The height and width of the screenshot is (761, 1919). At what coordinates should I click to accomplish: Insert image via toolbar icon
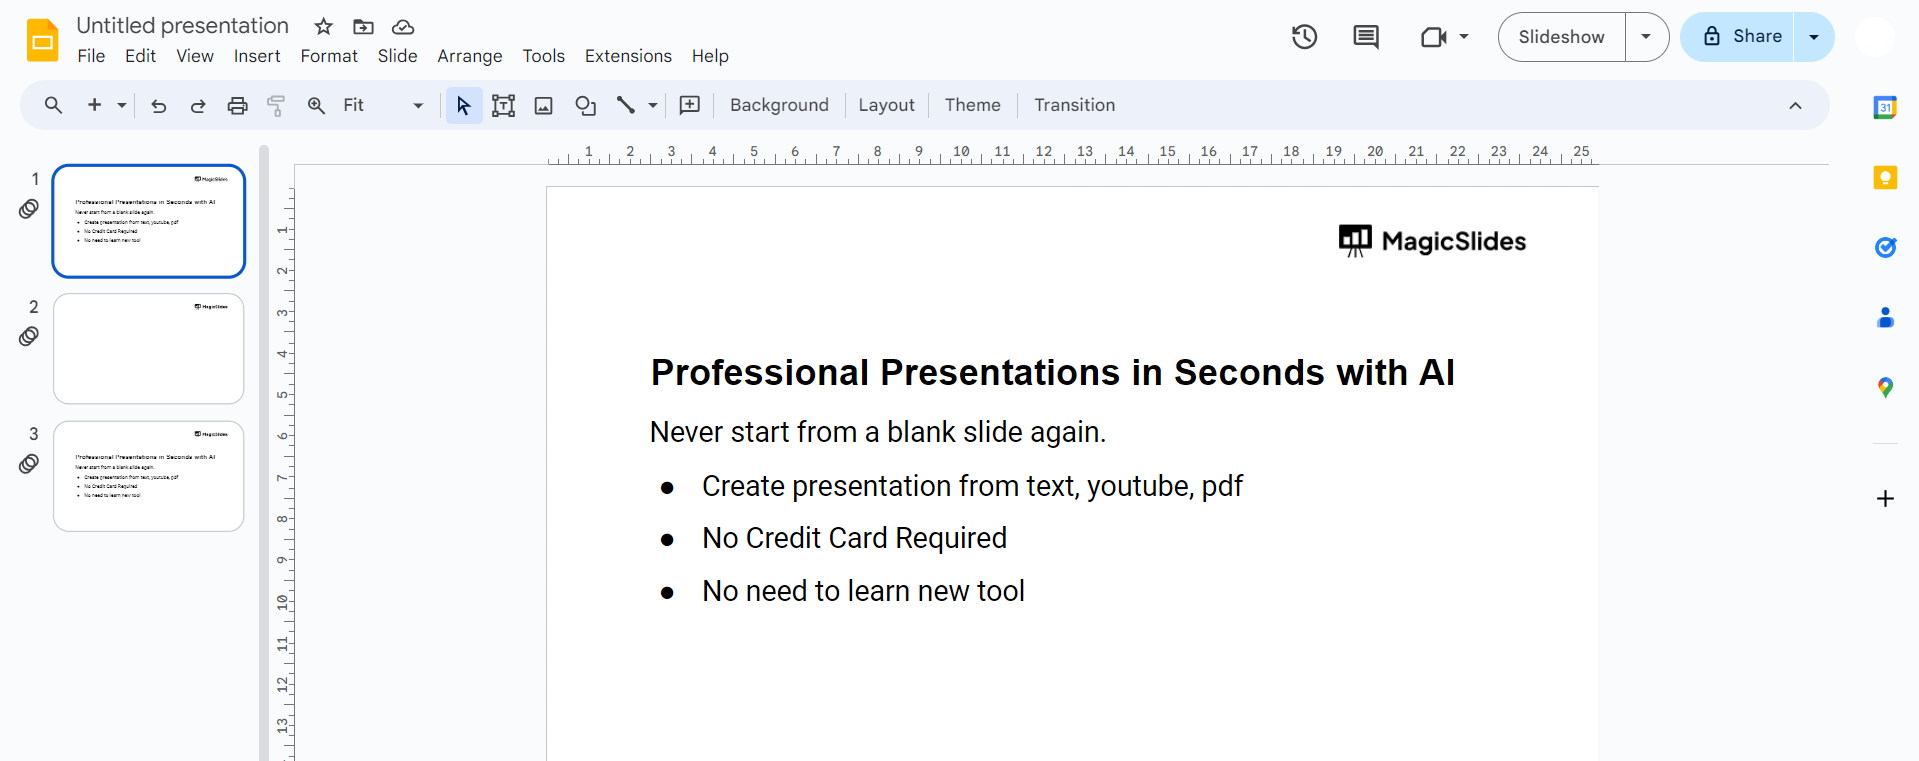click(x=543, y=105)
